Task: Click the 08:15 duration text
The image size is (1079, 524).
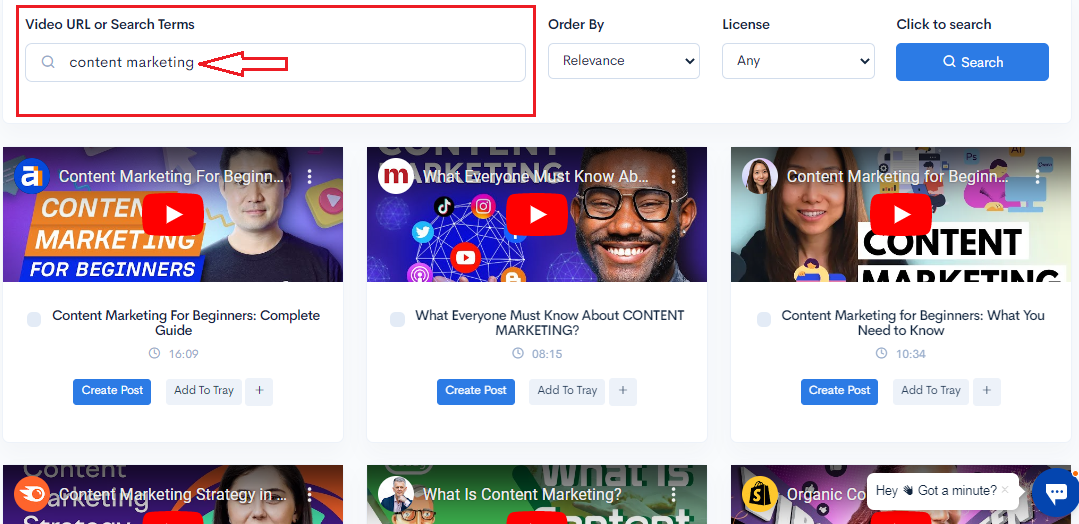Action: (547, 354)
